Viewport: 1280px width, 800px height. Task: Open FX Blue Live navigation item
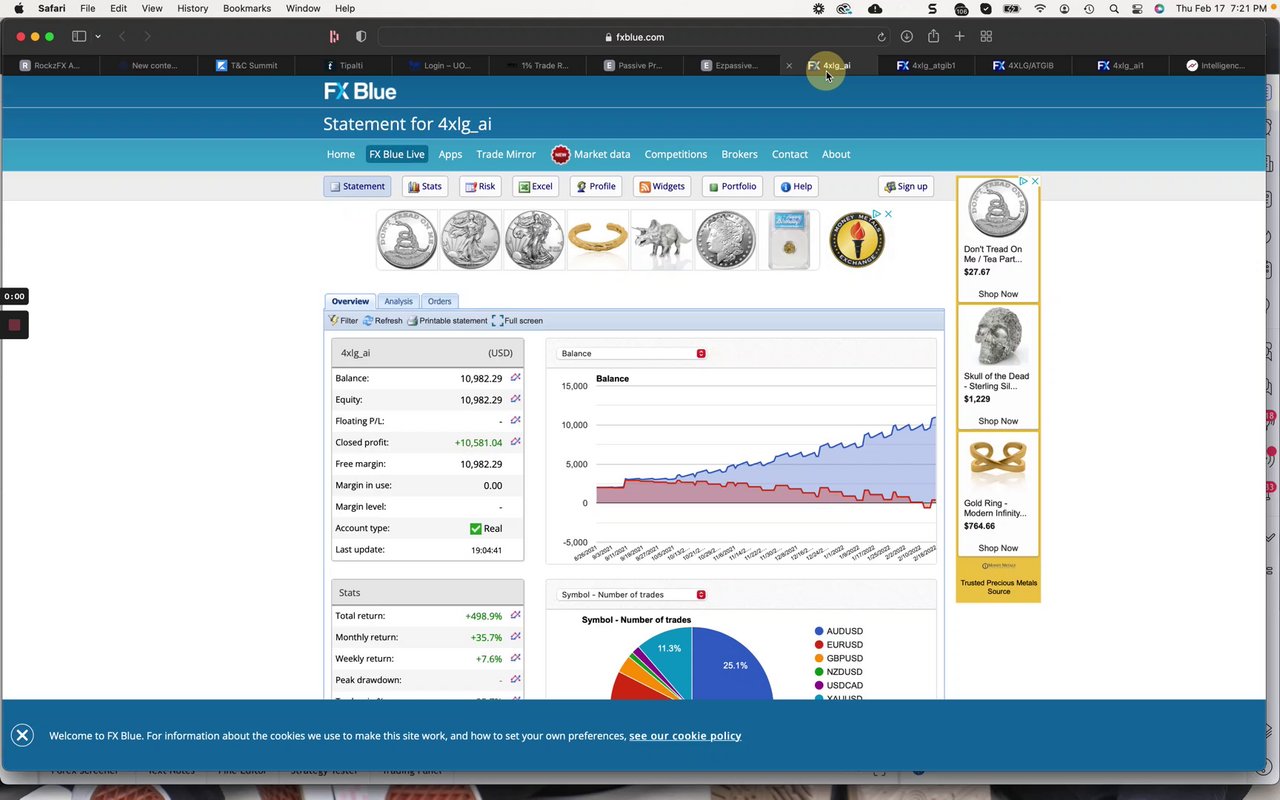(x=397, y=154)
